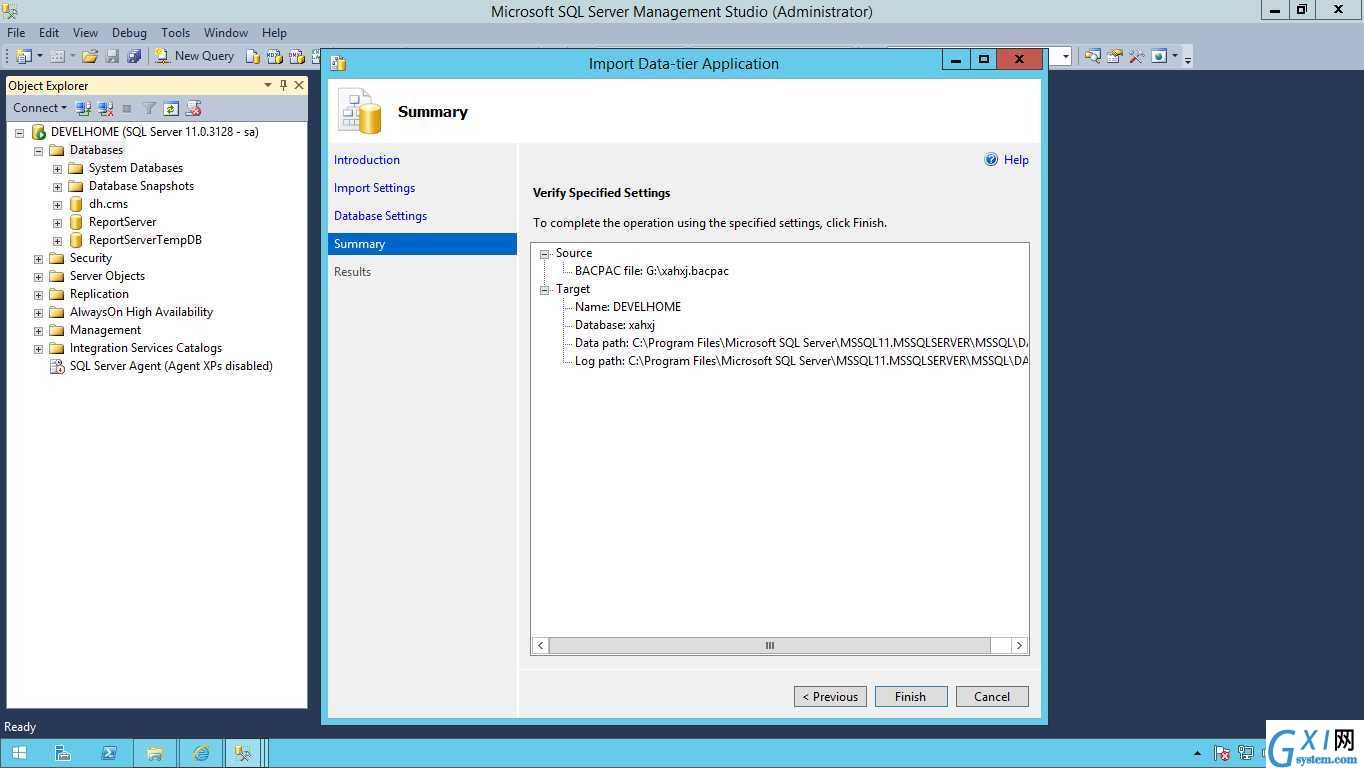Expand the System Databases folder
This screenshot has width=1364, height=768.
click(57, 168)
